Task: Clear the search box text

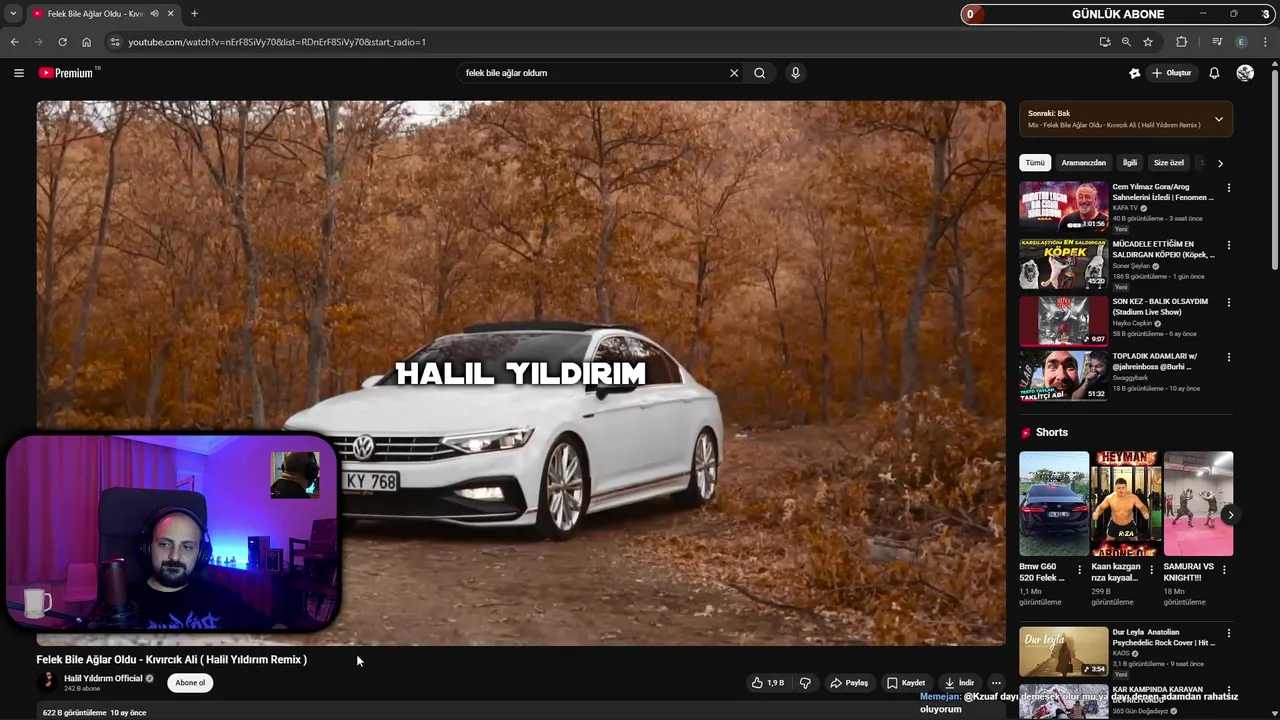Action: tap(734, 73)
